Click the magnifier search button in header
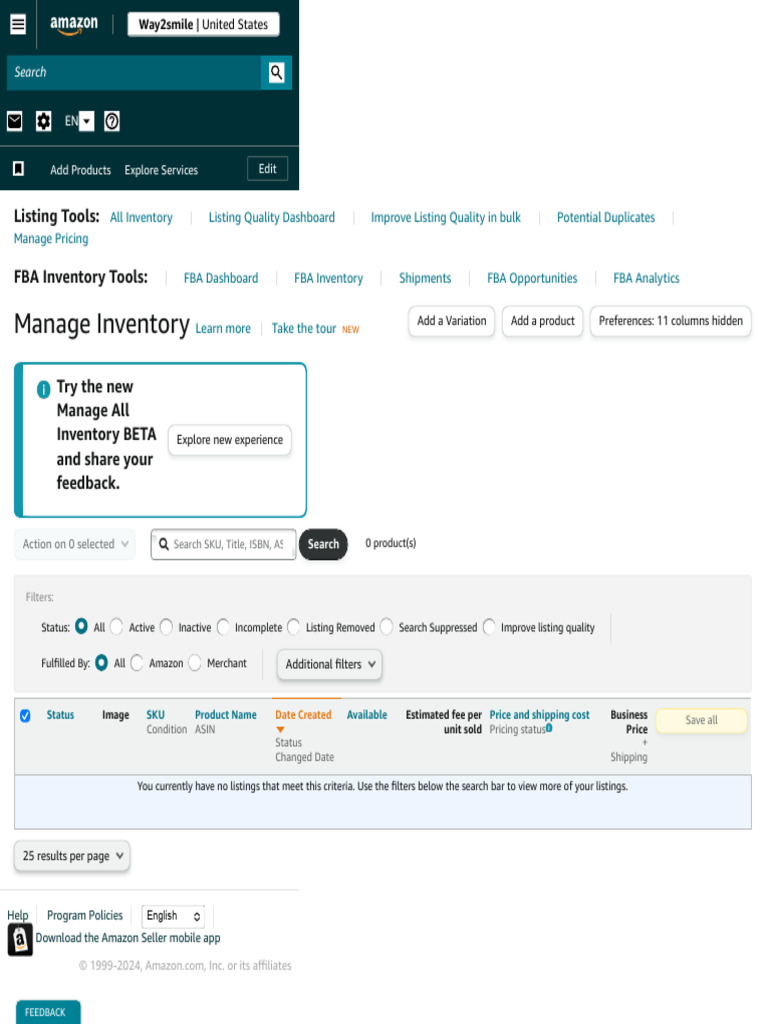 (276, 72)
